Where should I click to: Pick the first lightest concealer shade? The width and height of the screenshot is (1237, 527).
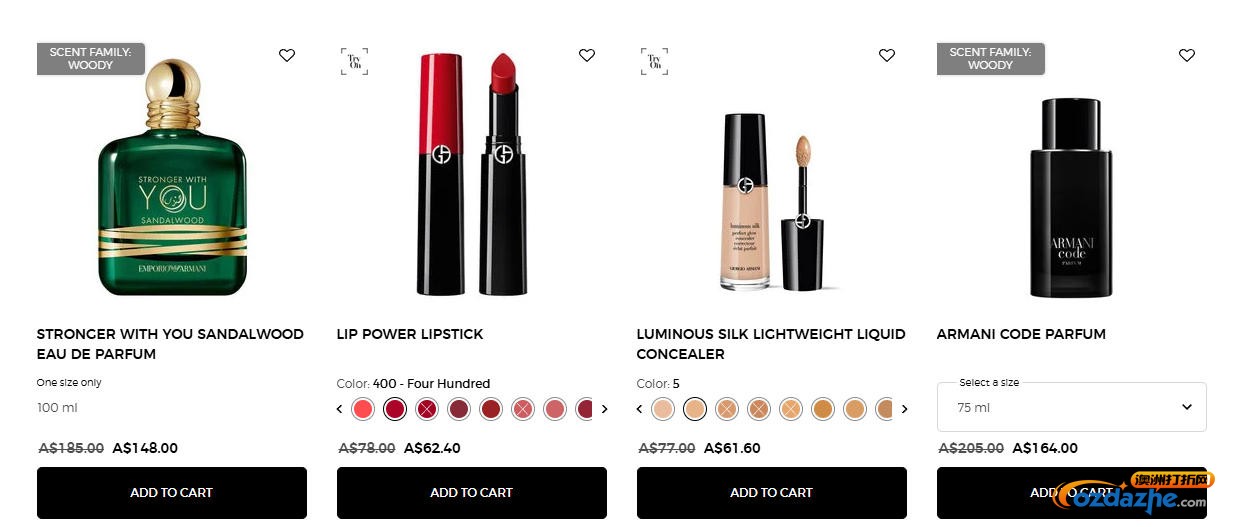pyautogui.click(x=663, y=409)
